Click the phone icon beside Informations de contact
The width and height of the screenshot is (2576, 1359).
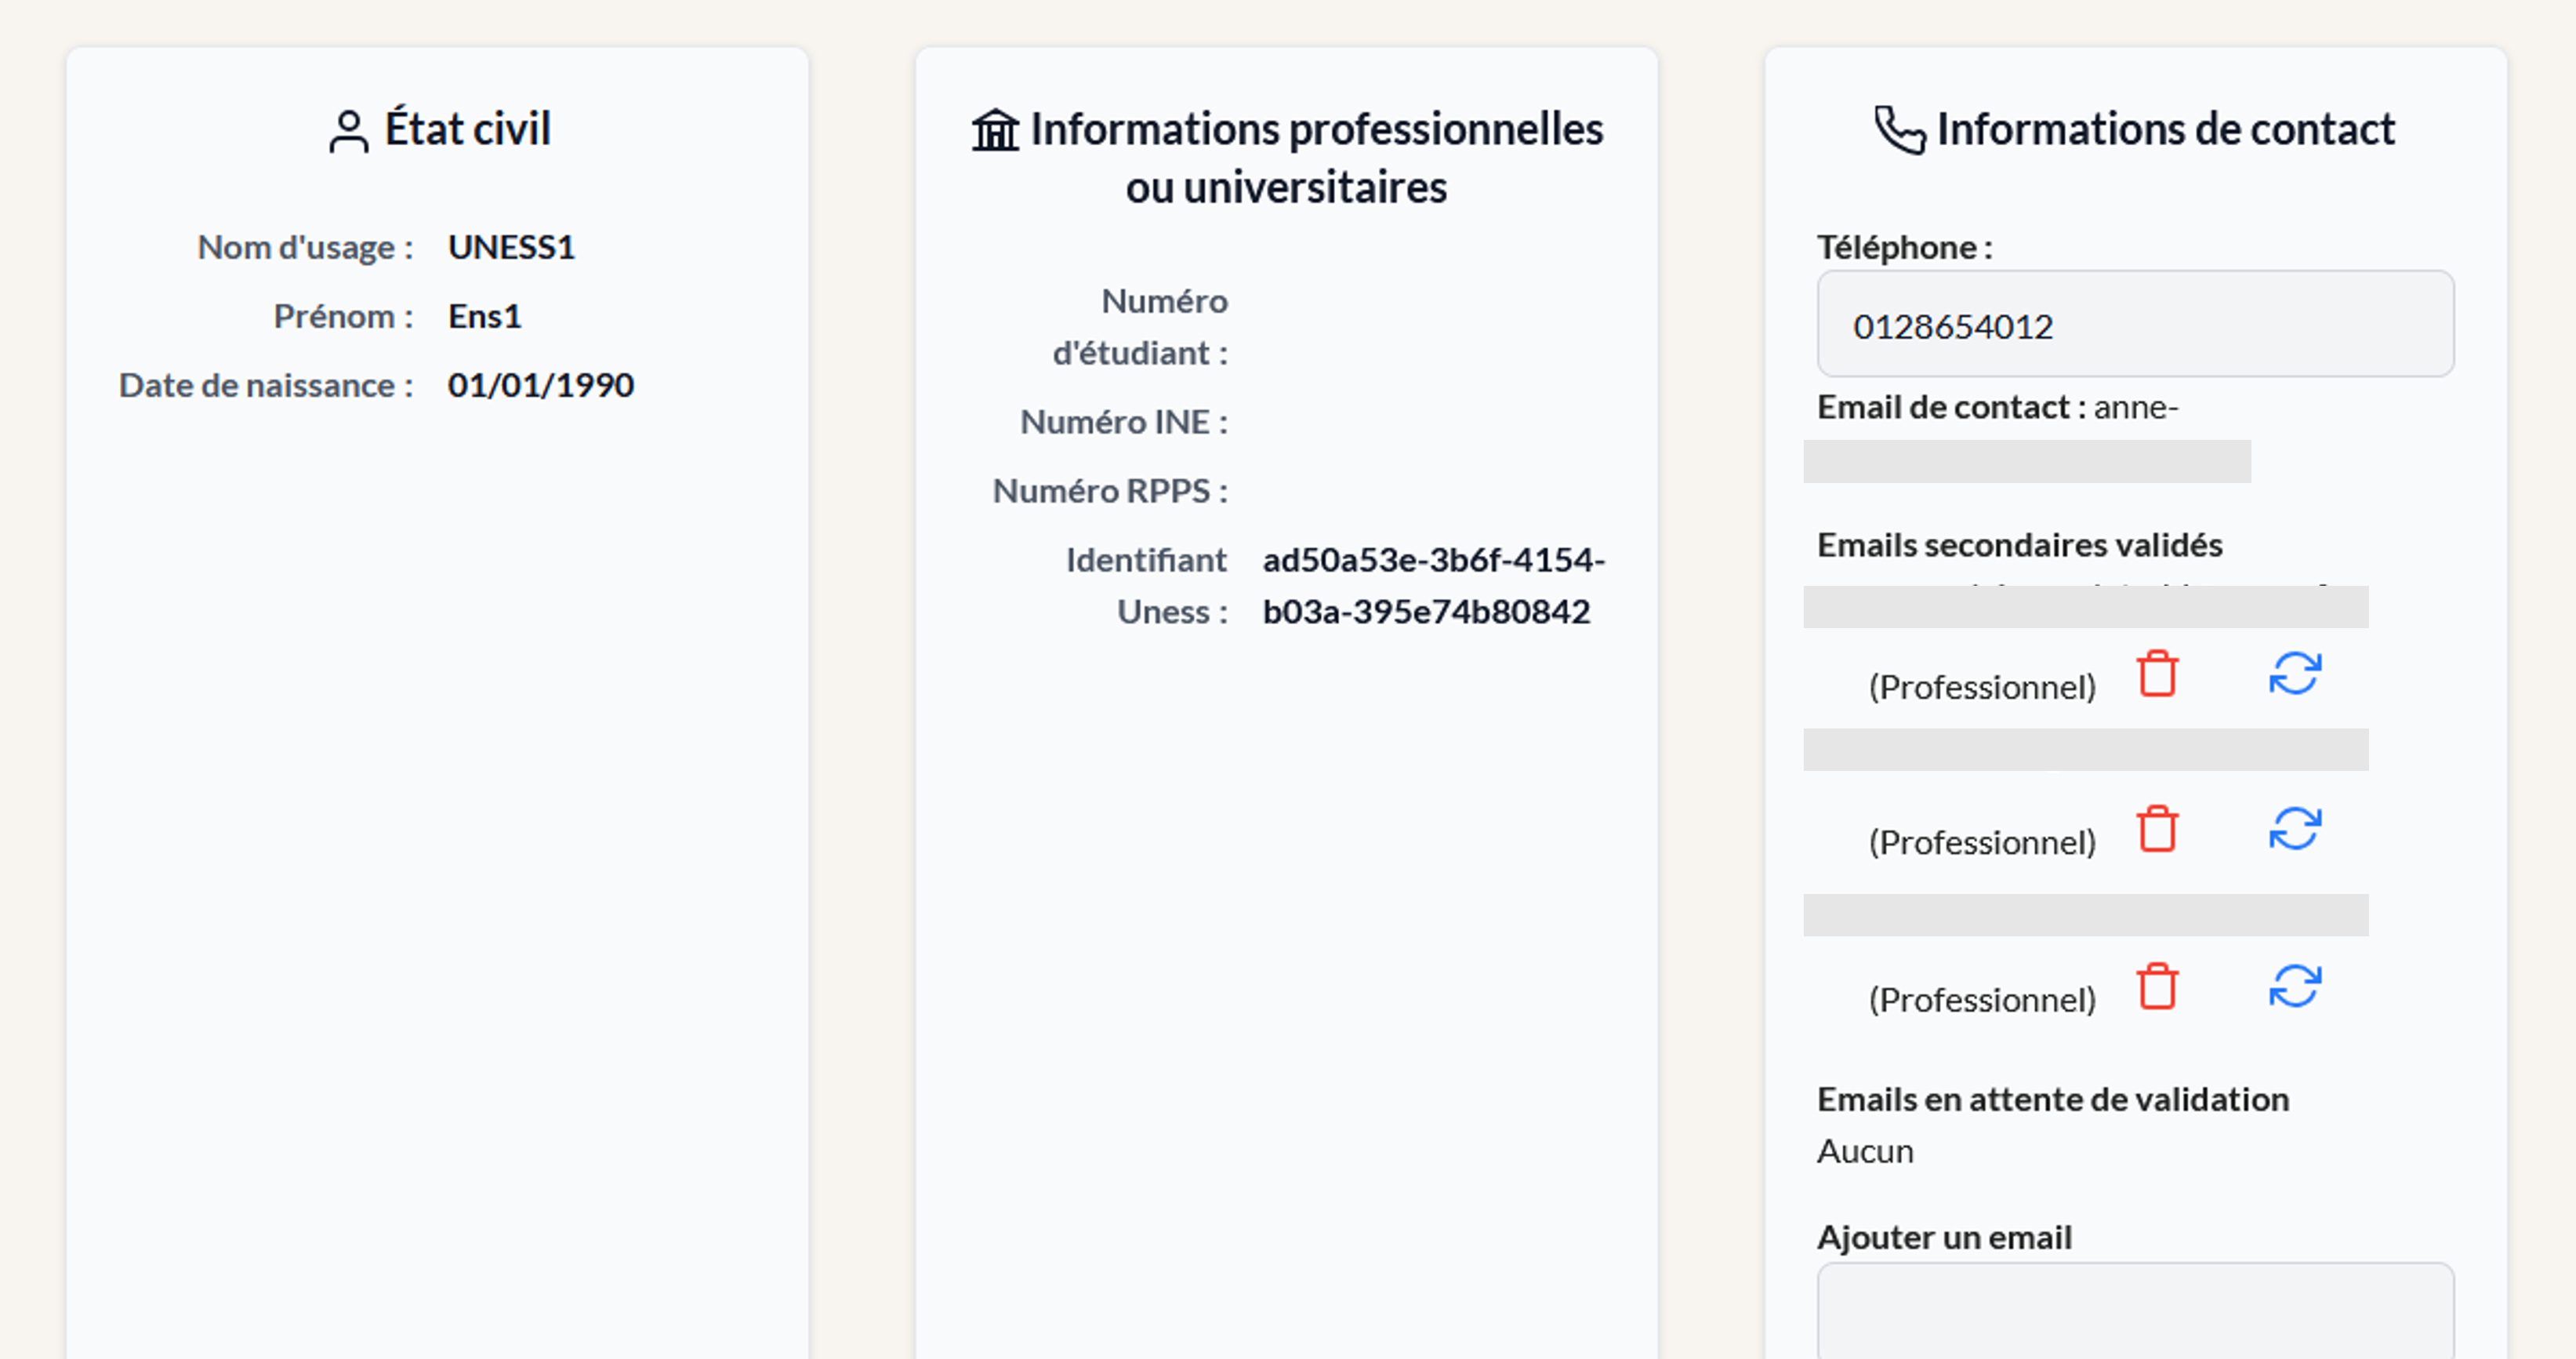(x=1899, y=130)
